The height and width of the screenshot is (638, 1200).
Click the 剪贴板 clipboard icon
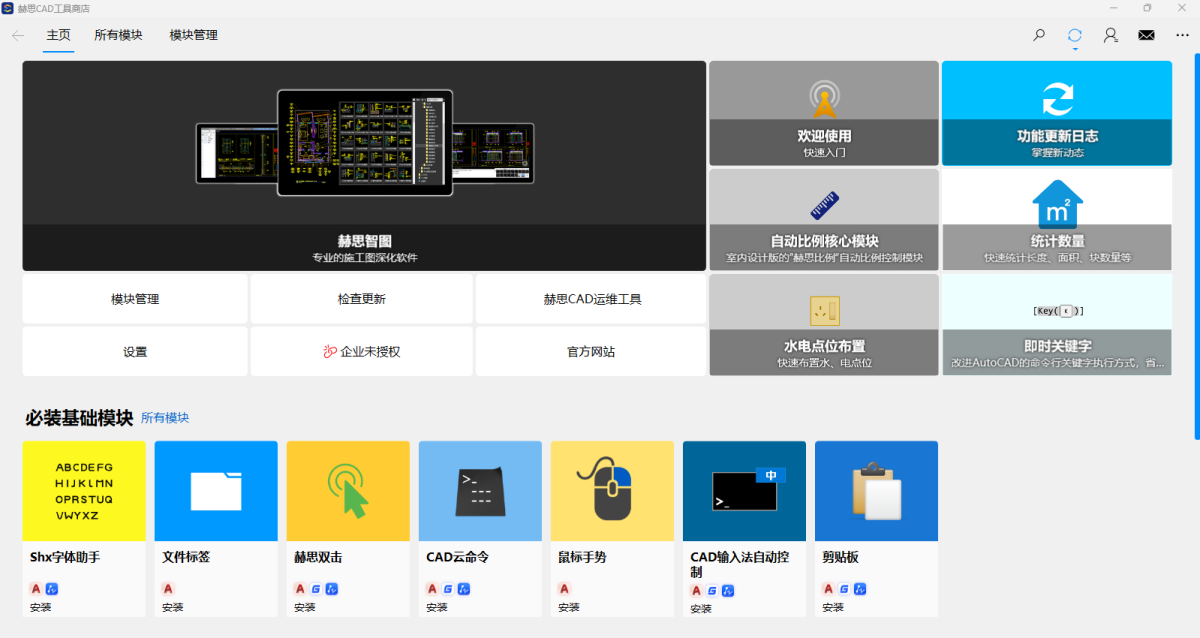876,490
